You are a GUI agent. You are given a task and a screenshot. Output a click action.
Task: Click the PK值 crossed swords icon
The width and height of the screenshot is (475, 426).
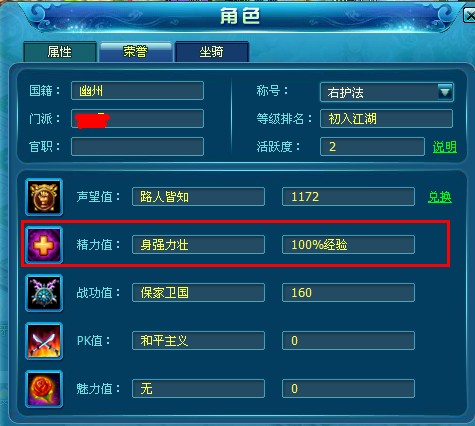(x=44, y=341)
